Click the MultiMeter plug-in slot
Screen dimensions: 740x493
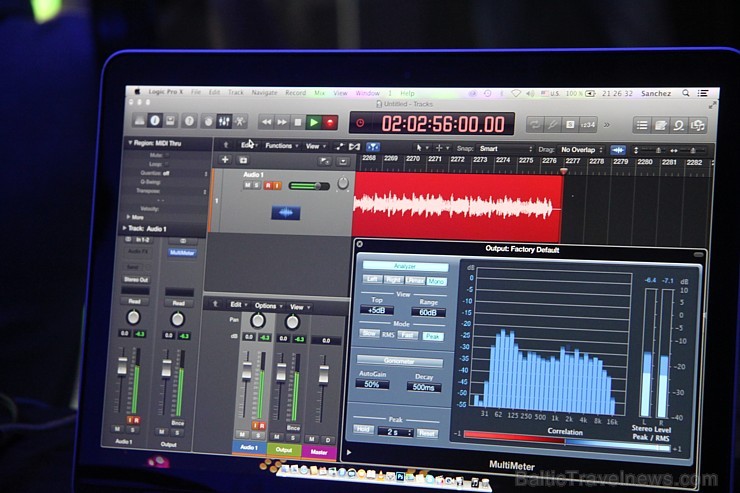point(182,253)
